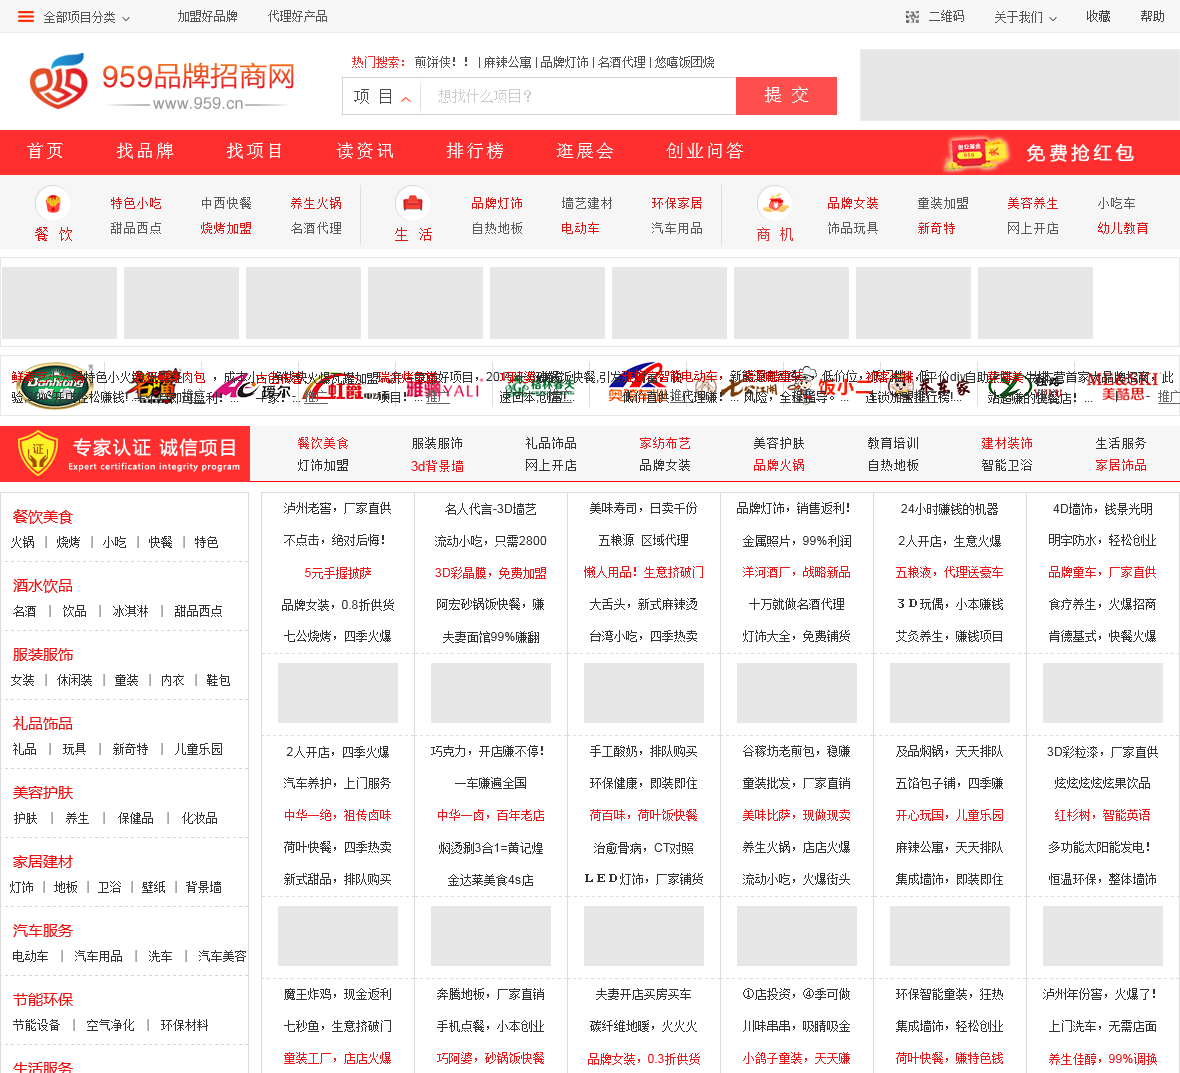Click the gold certification shield icon
The width and height of the screenshot is (1180, 1073).
pos(38,453)
